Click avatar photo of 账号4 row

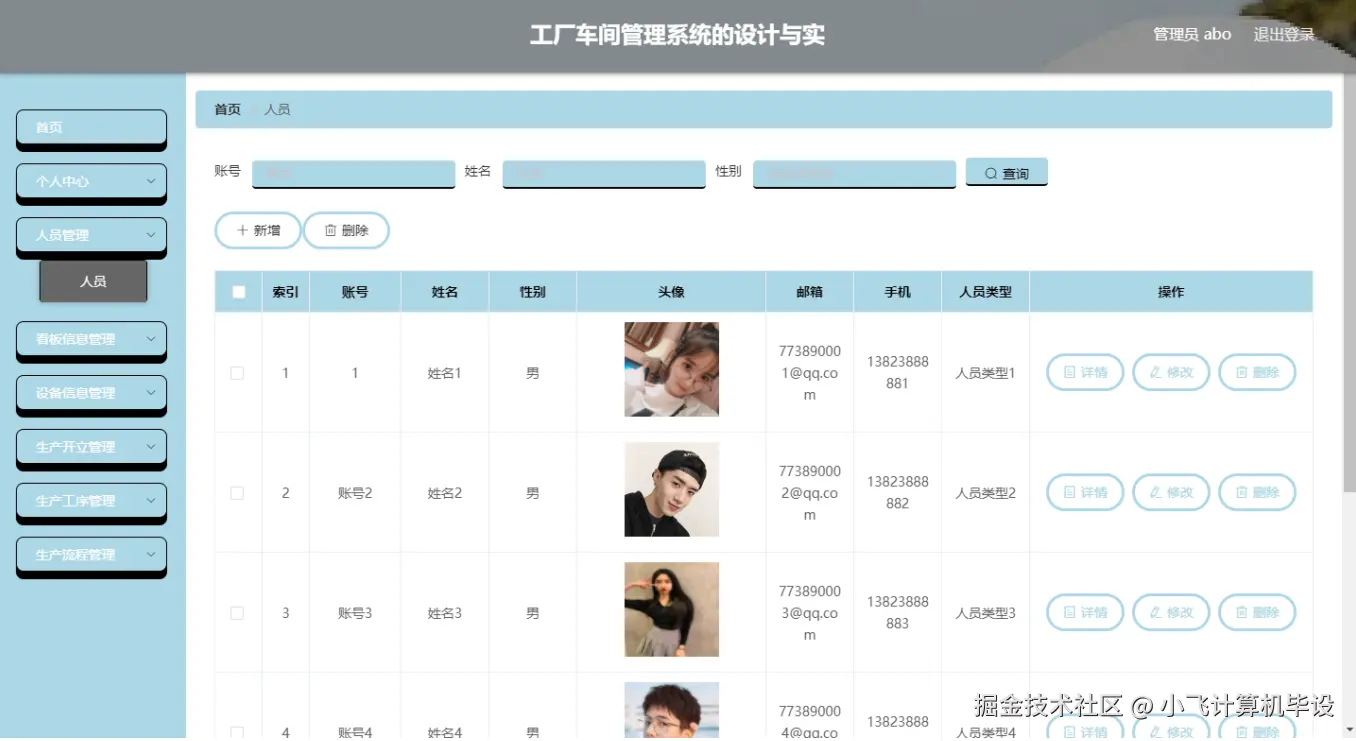pyautogui.click(x=672, y=711)
